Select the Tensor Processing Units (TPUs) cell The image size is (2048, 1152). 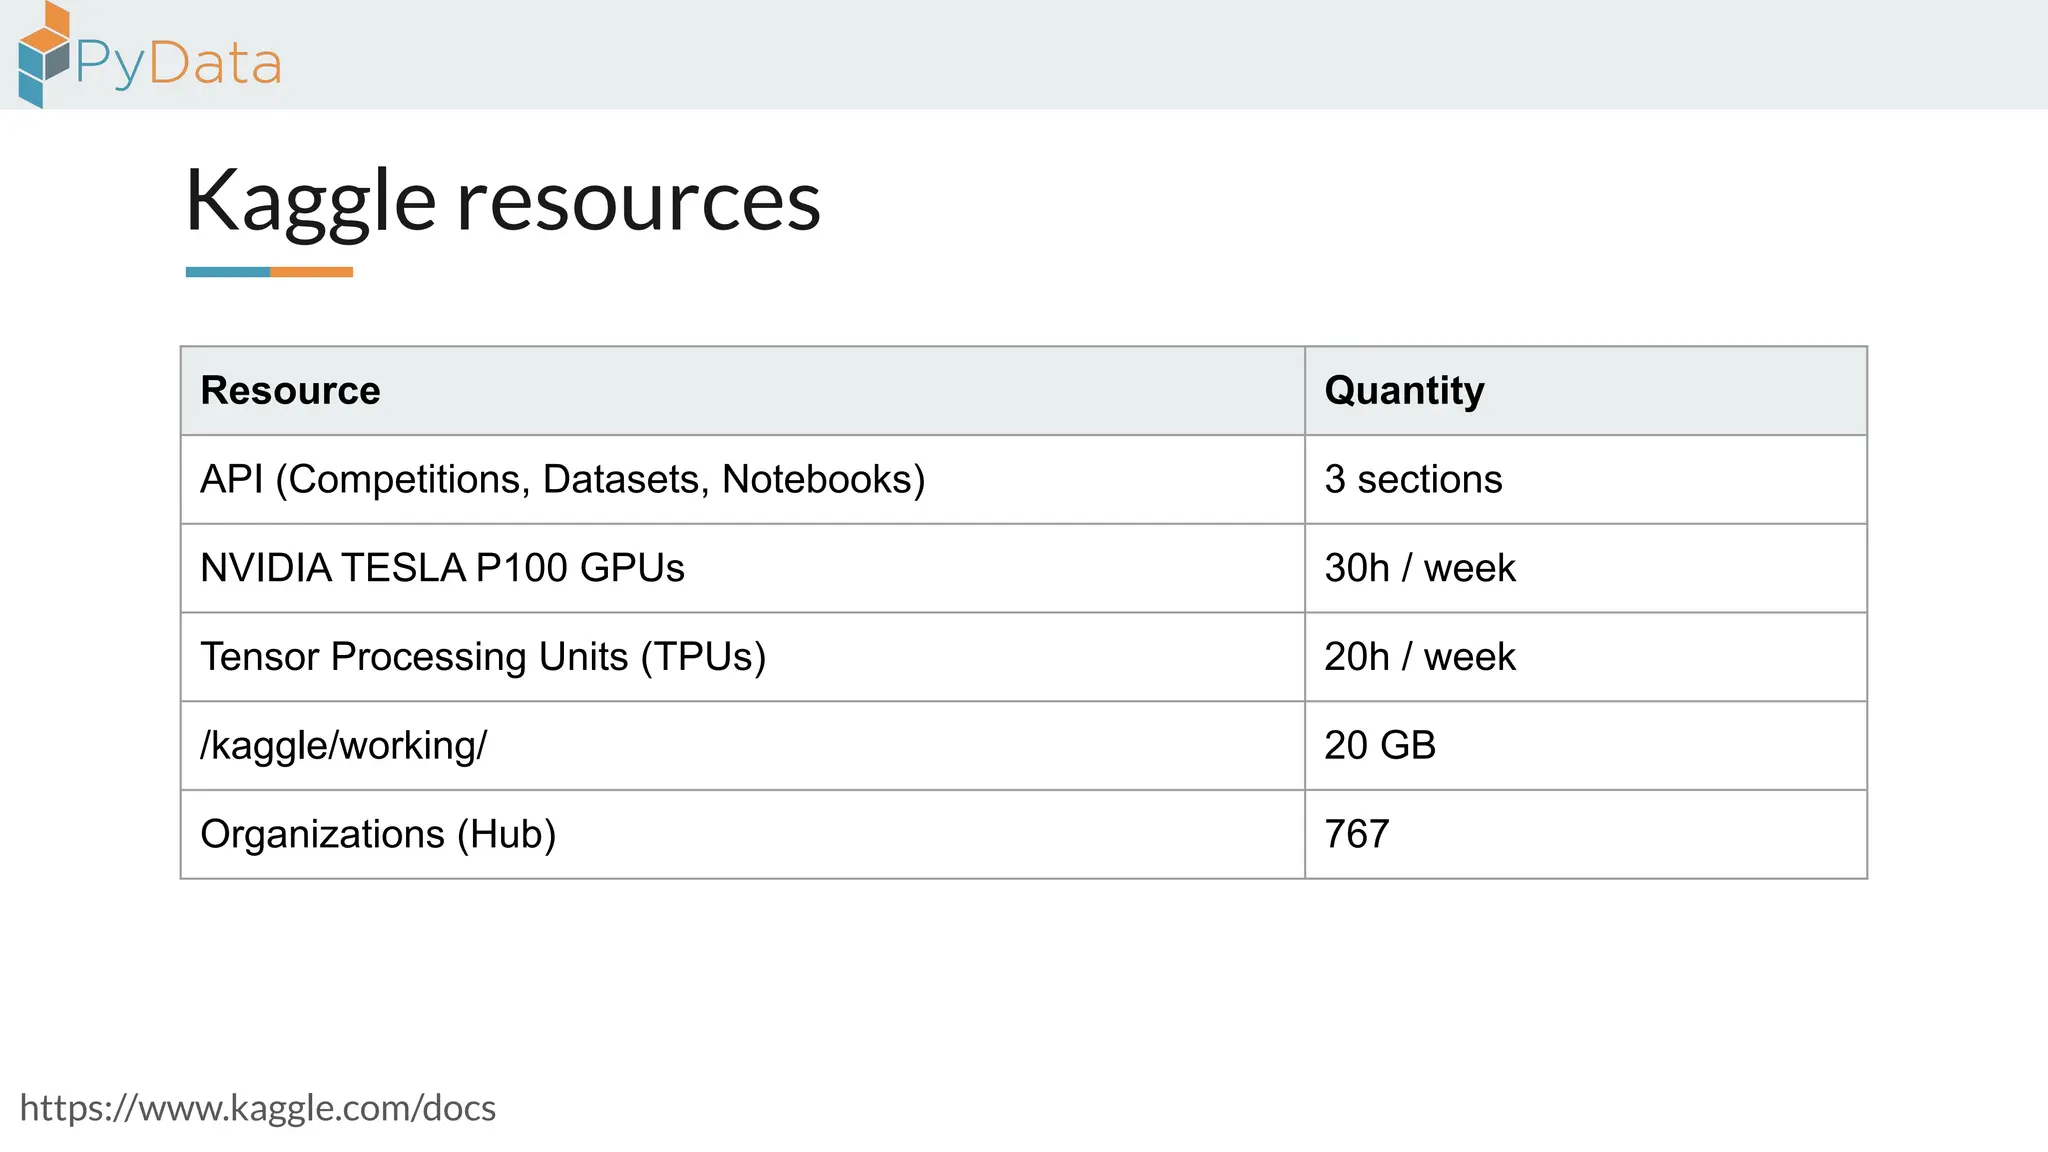pyautogui.click(x=743, y=657)
